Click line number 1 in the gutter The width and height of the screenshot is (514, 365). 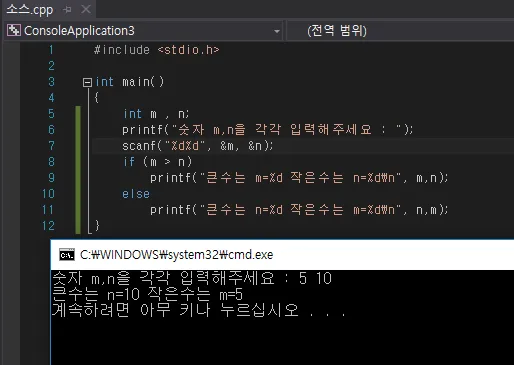[x=51, y=50]
